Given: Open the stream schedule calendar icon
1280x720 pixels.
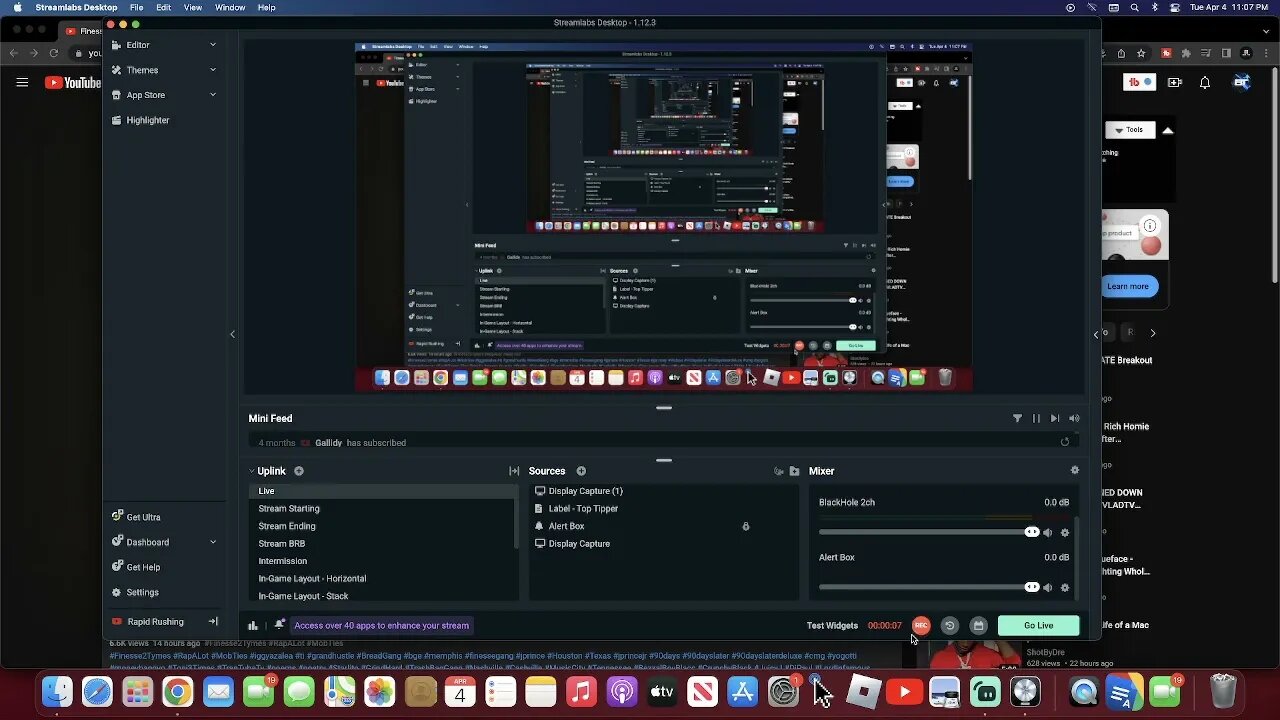Looking at the screenshot, I should pos(978,626).
